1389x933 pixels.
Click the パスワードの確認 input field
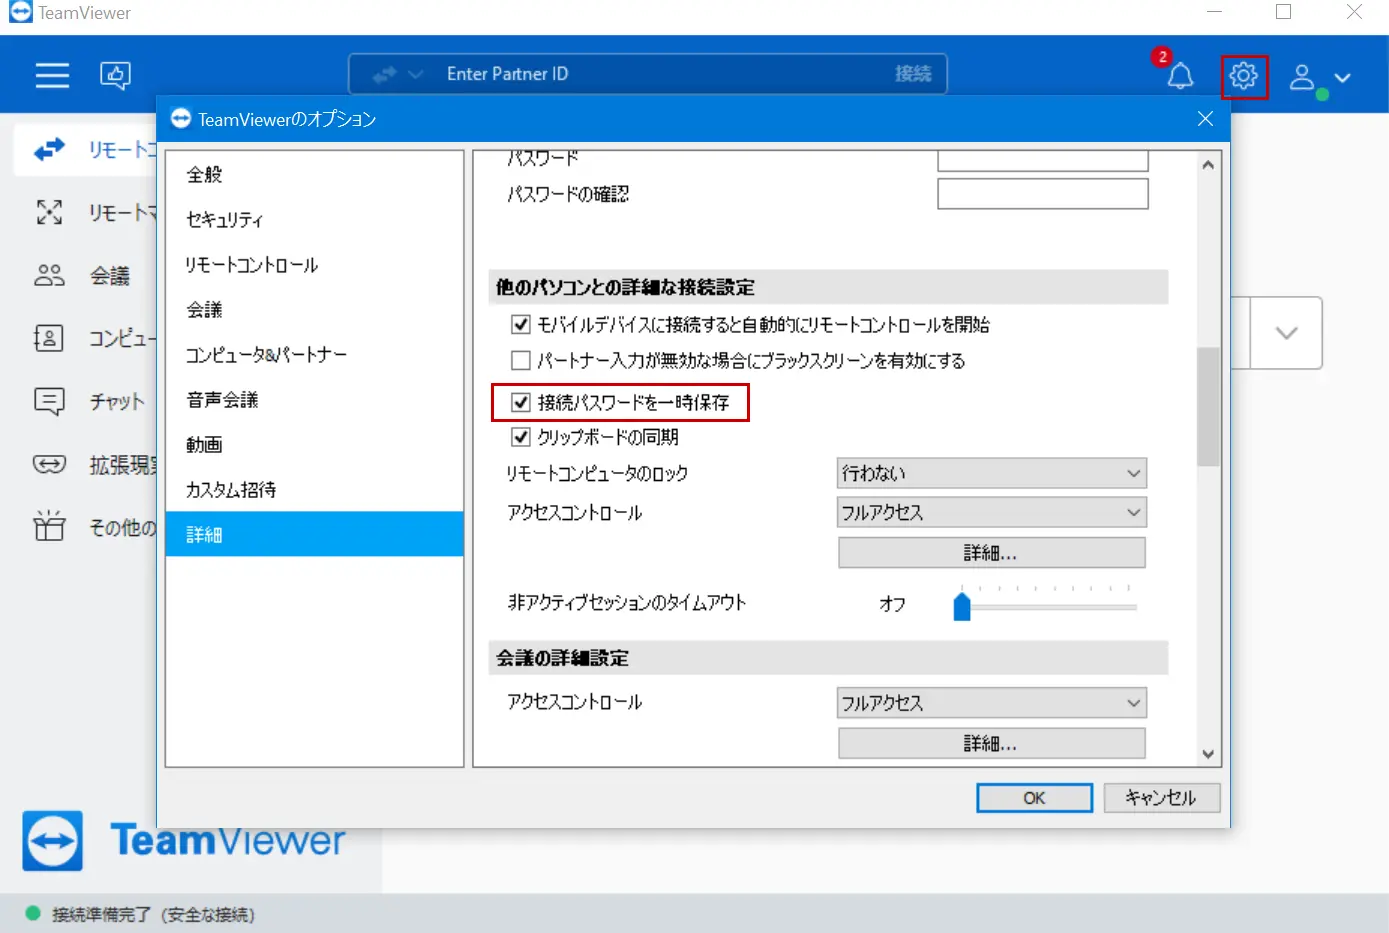pos(1043,194)
